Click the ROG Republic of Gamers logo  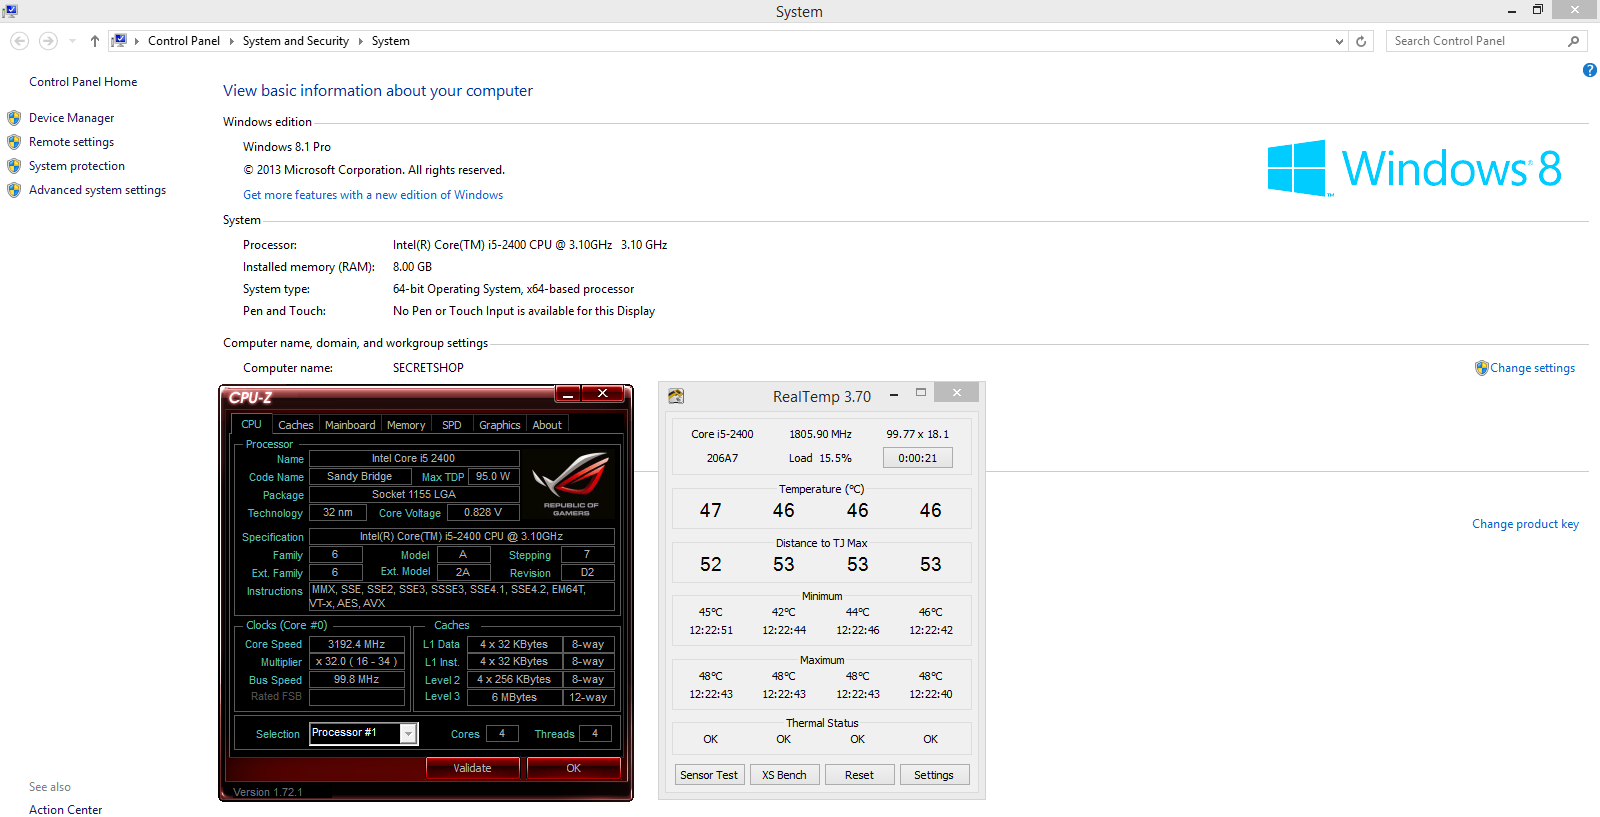(x=571, y=482)
